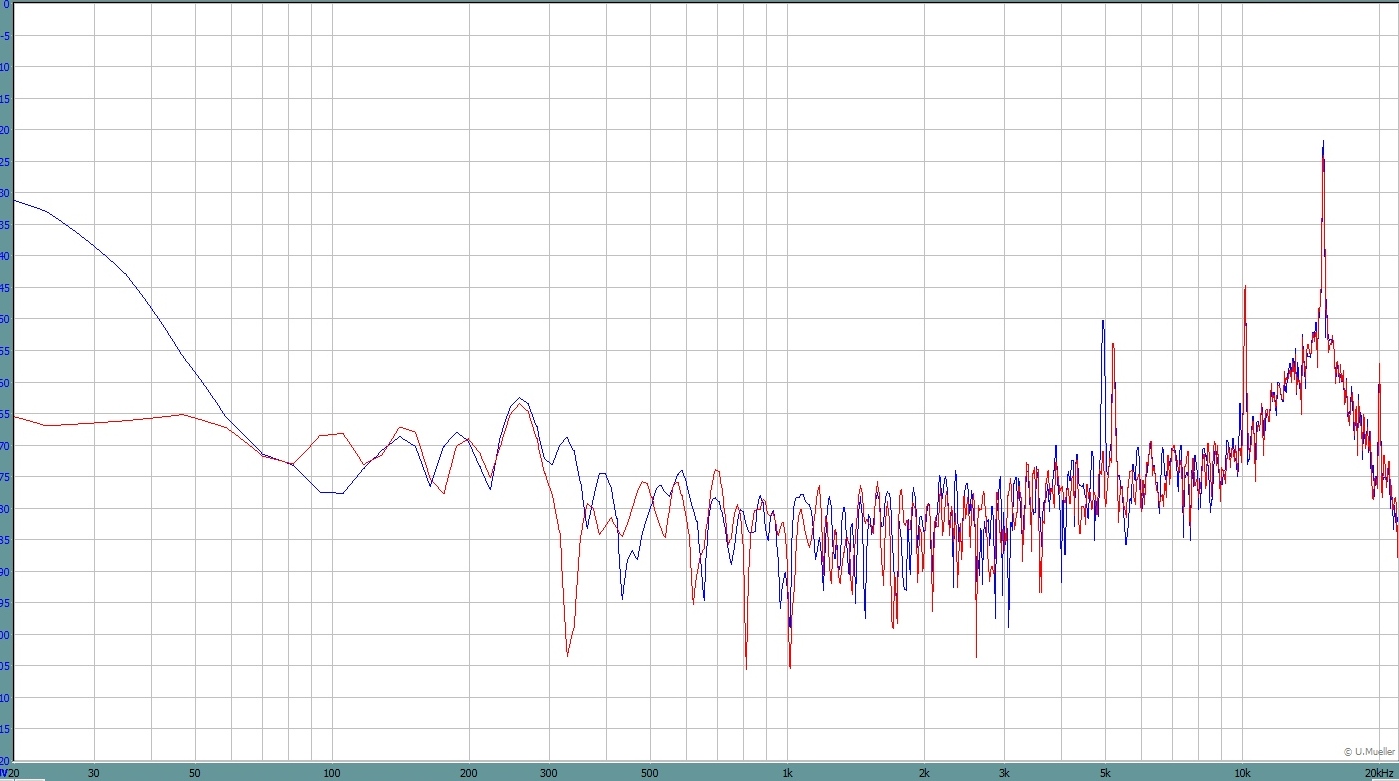The height and width of the screenshot is (781, 1399).
Task: Click the 300 frequency axis label
Action: click(x=549, y=773)
